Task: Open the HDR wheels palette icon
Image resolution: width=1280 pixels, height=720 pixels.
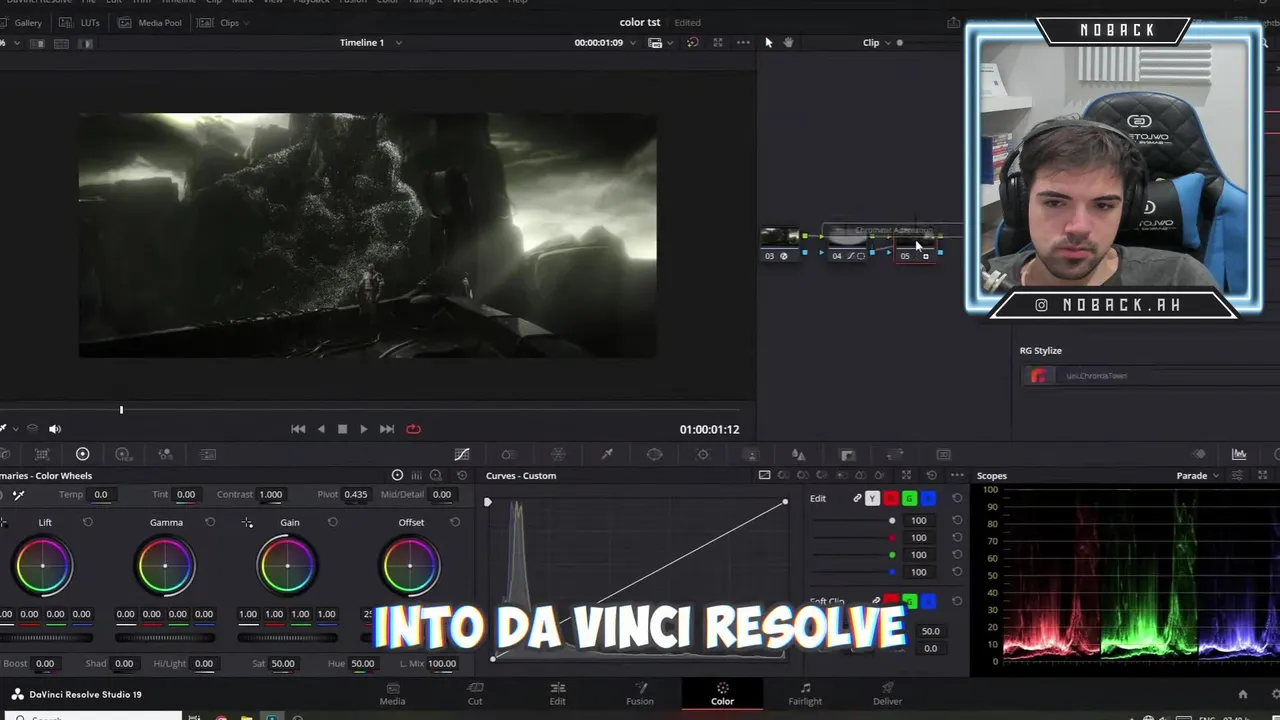Action: tap(124, 454)
